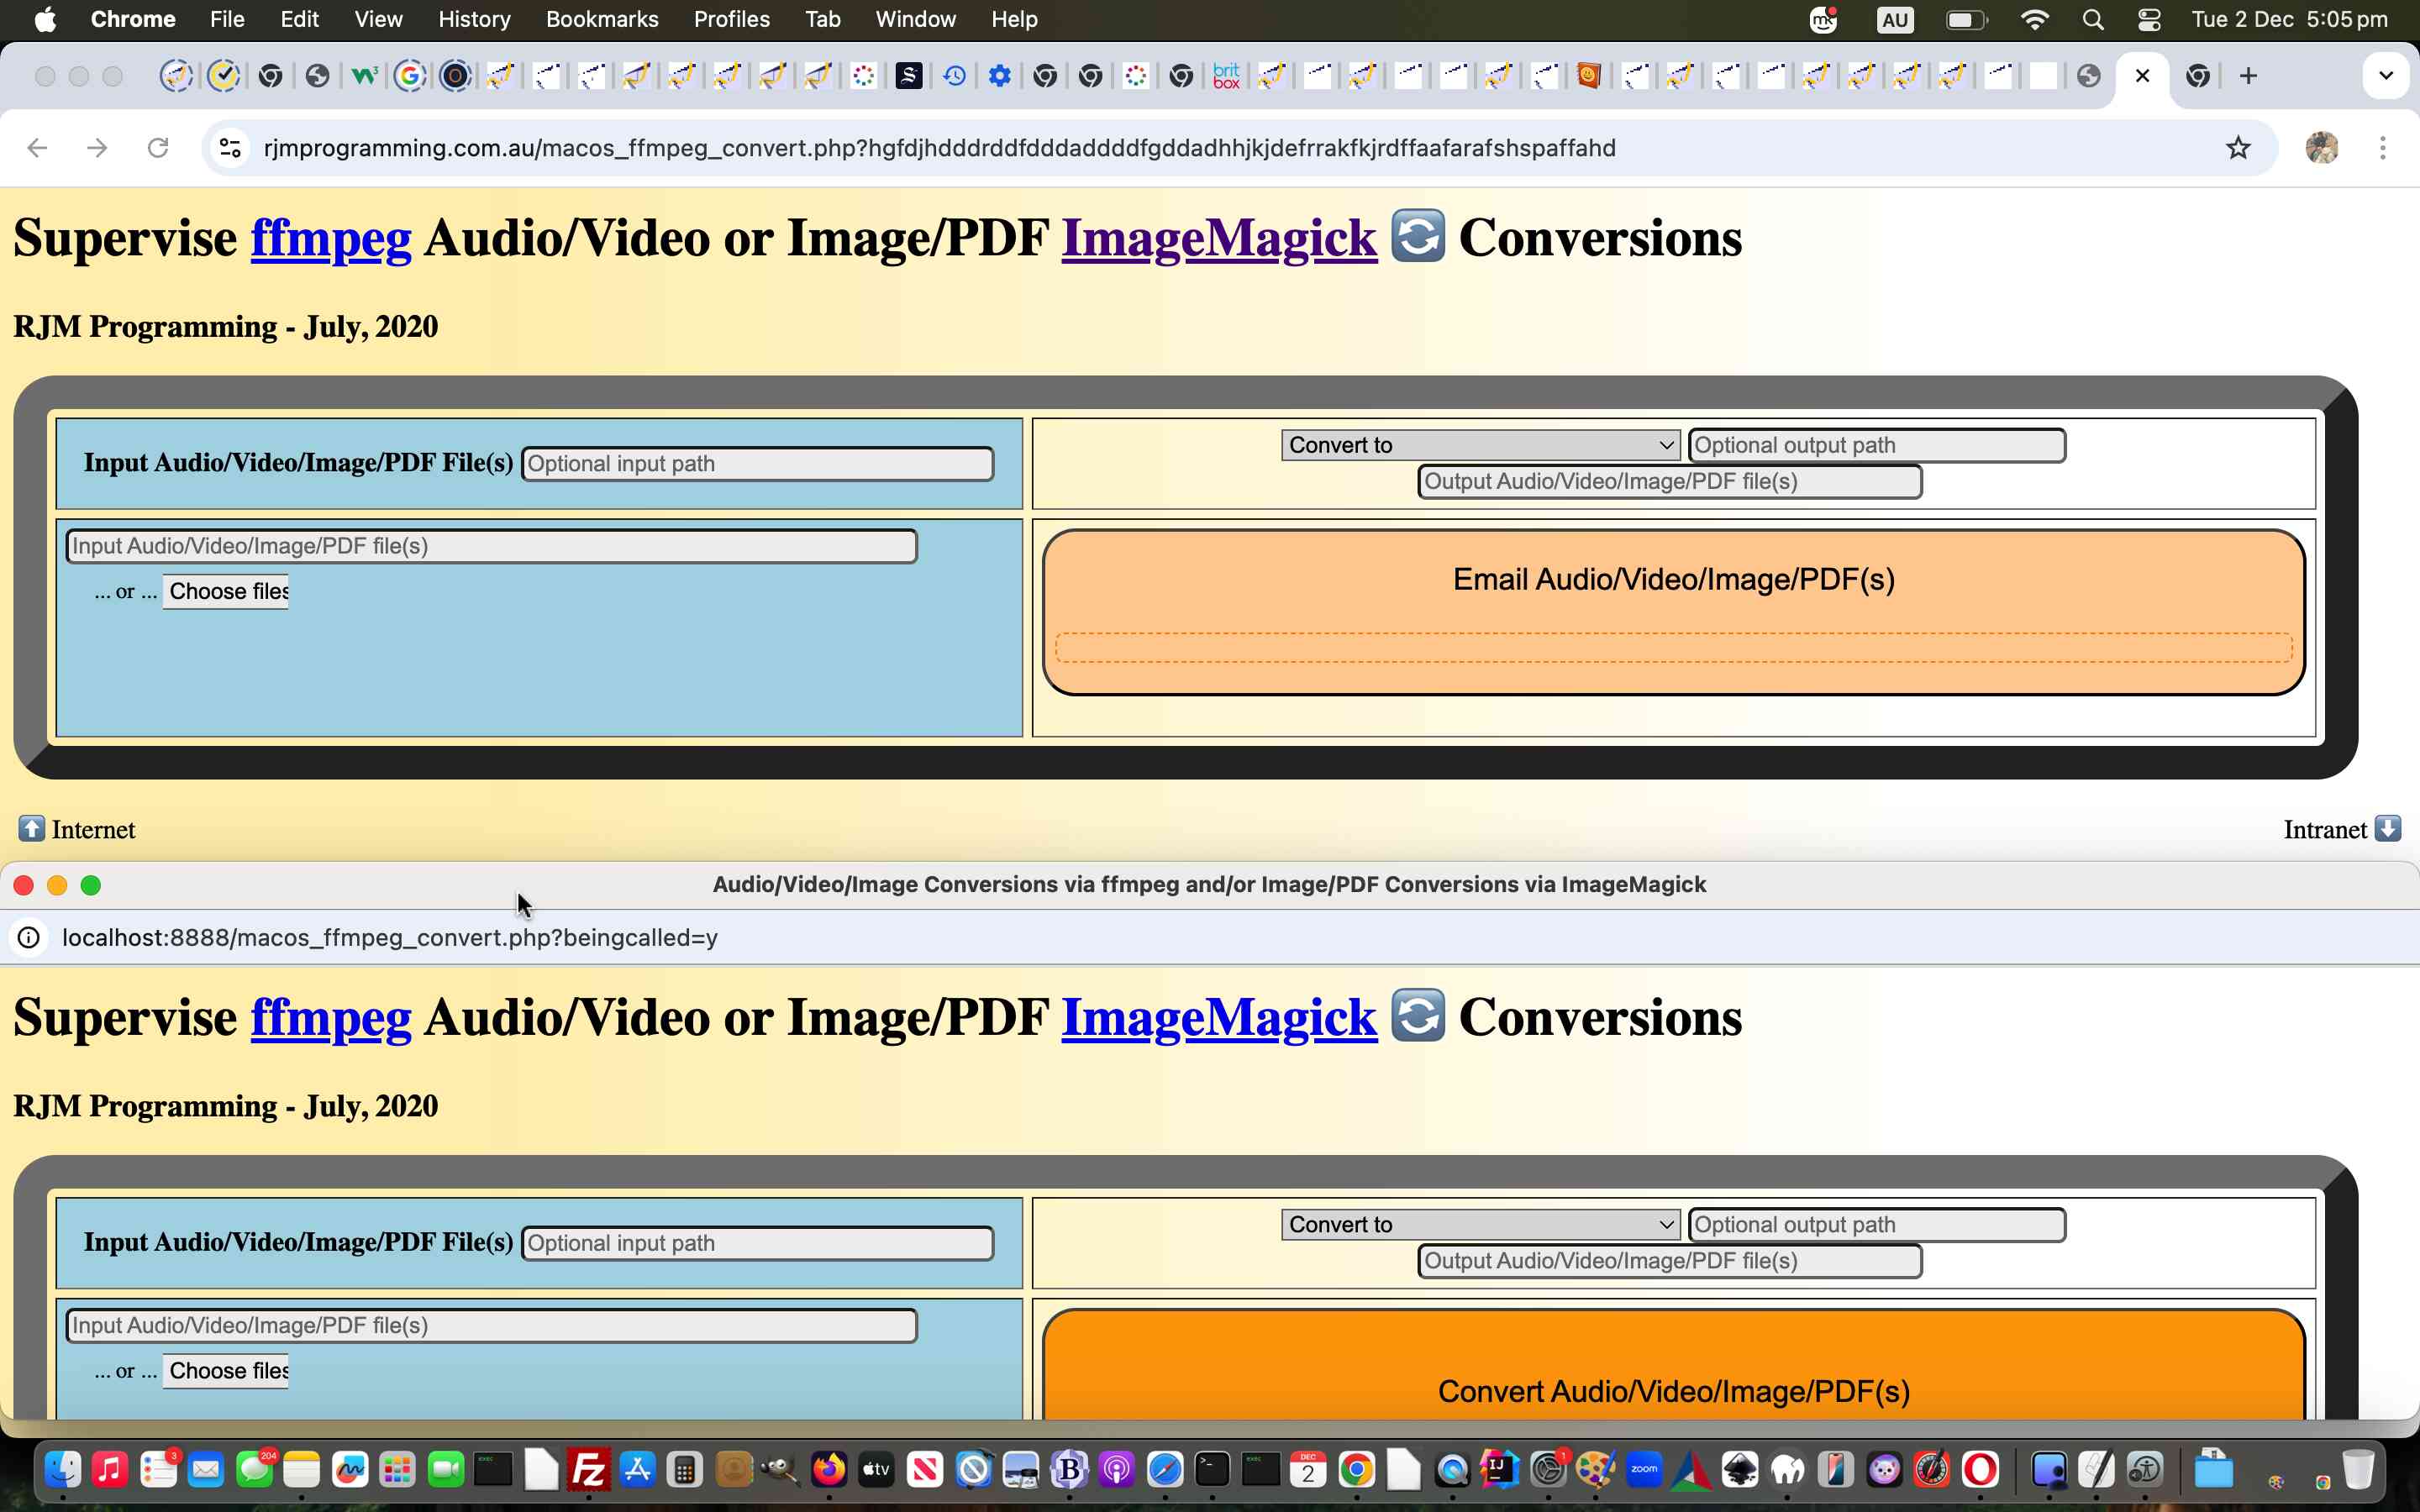Open the tab search chevron in Chrome
Image resolution: width=2420 pixels, height=1512 pixels.
[2386, 75]
